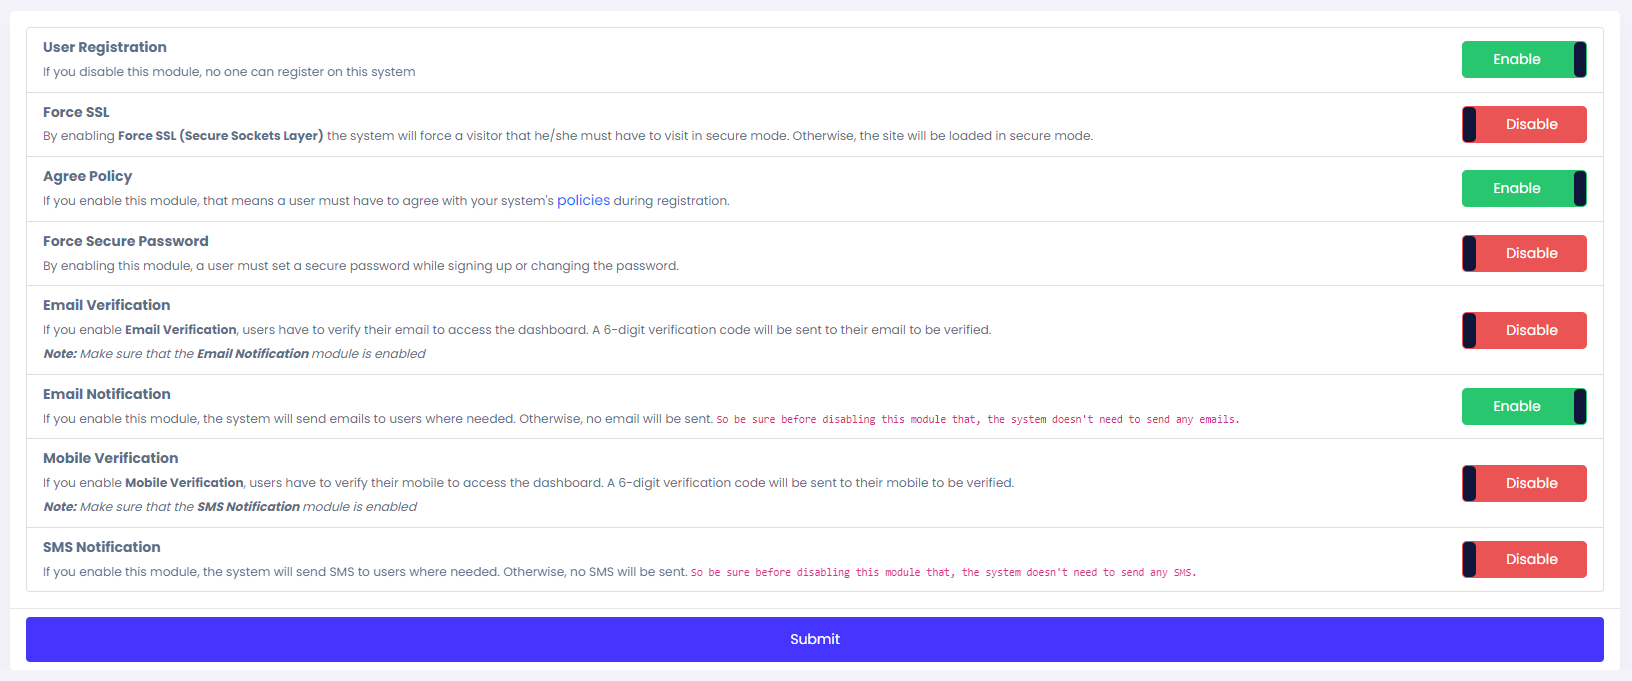Disable the Email Notification toggle
Screen dimensions: 1632x681
tap(1524, 406)
